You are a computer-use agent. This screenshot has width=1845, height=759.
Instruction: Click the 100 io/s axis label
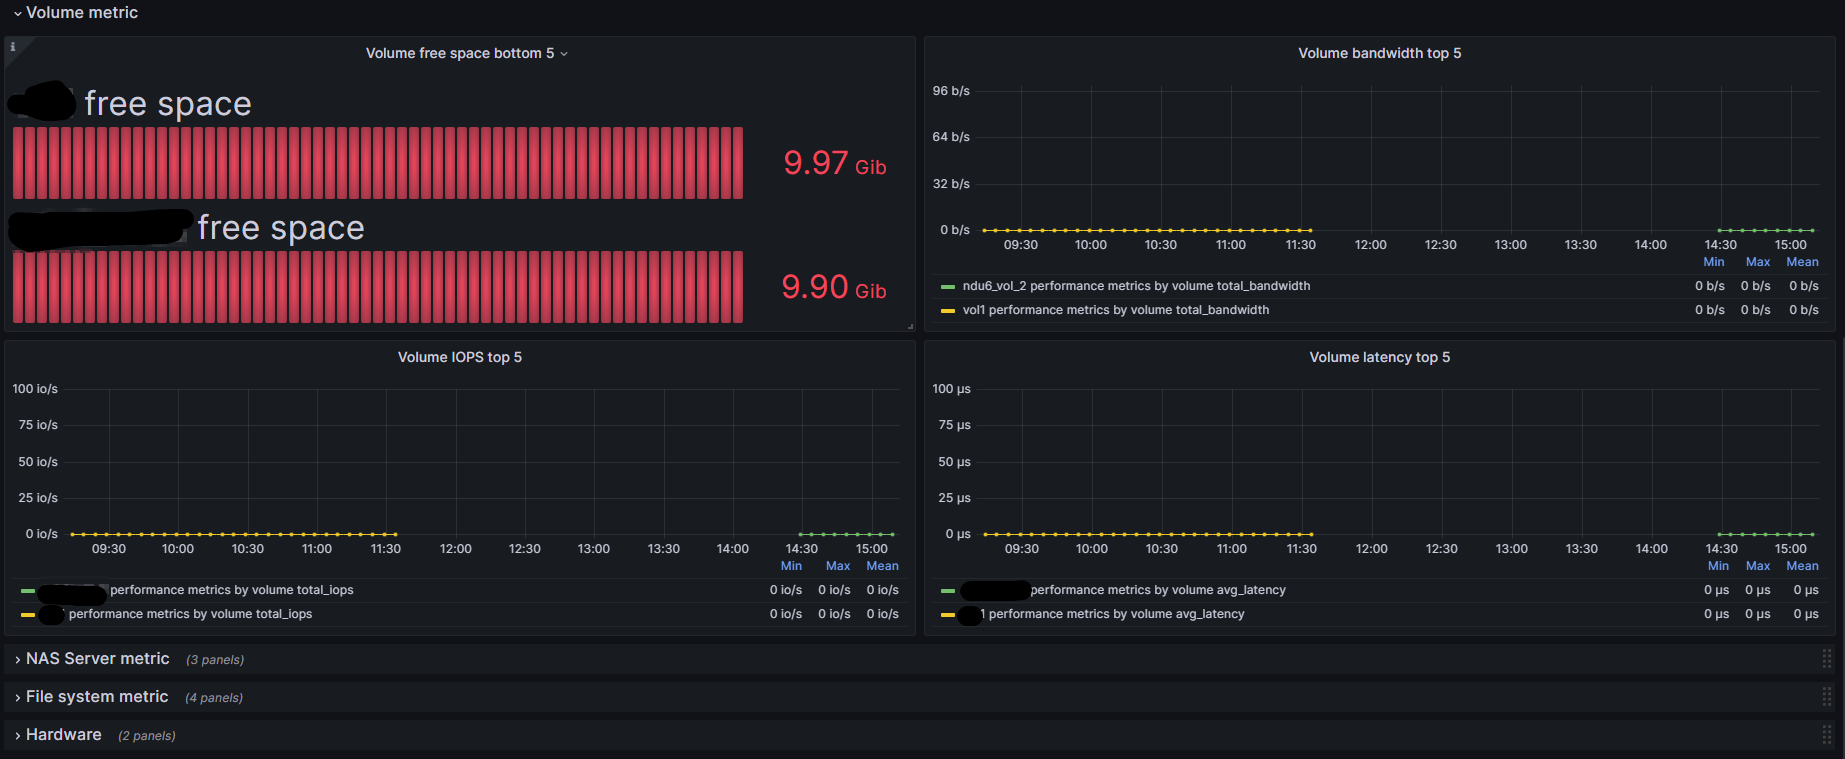(x=35, y=389)
